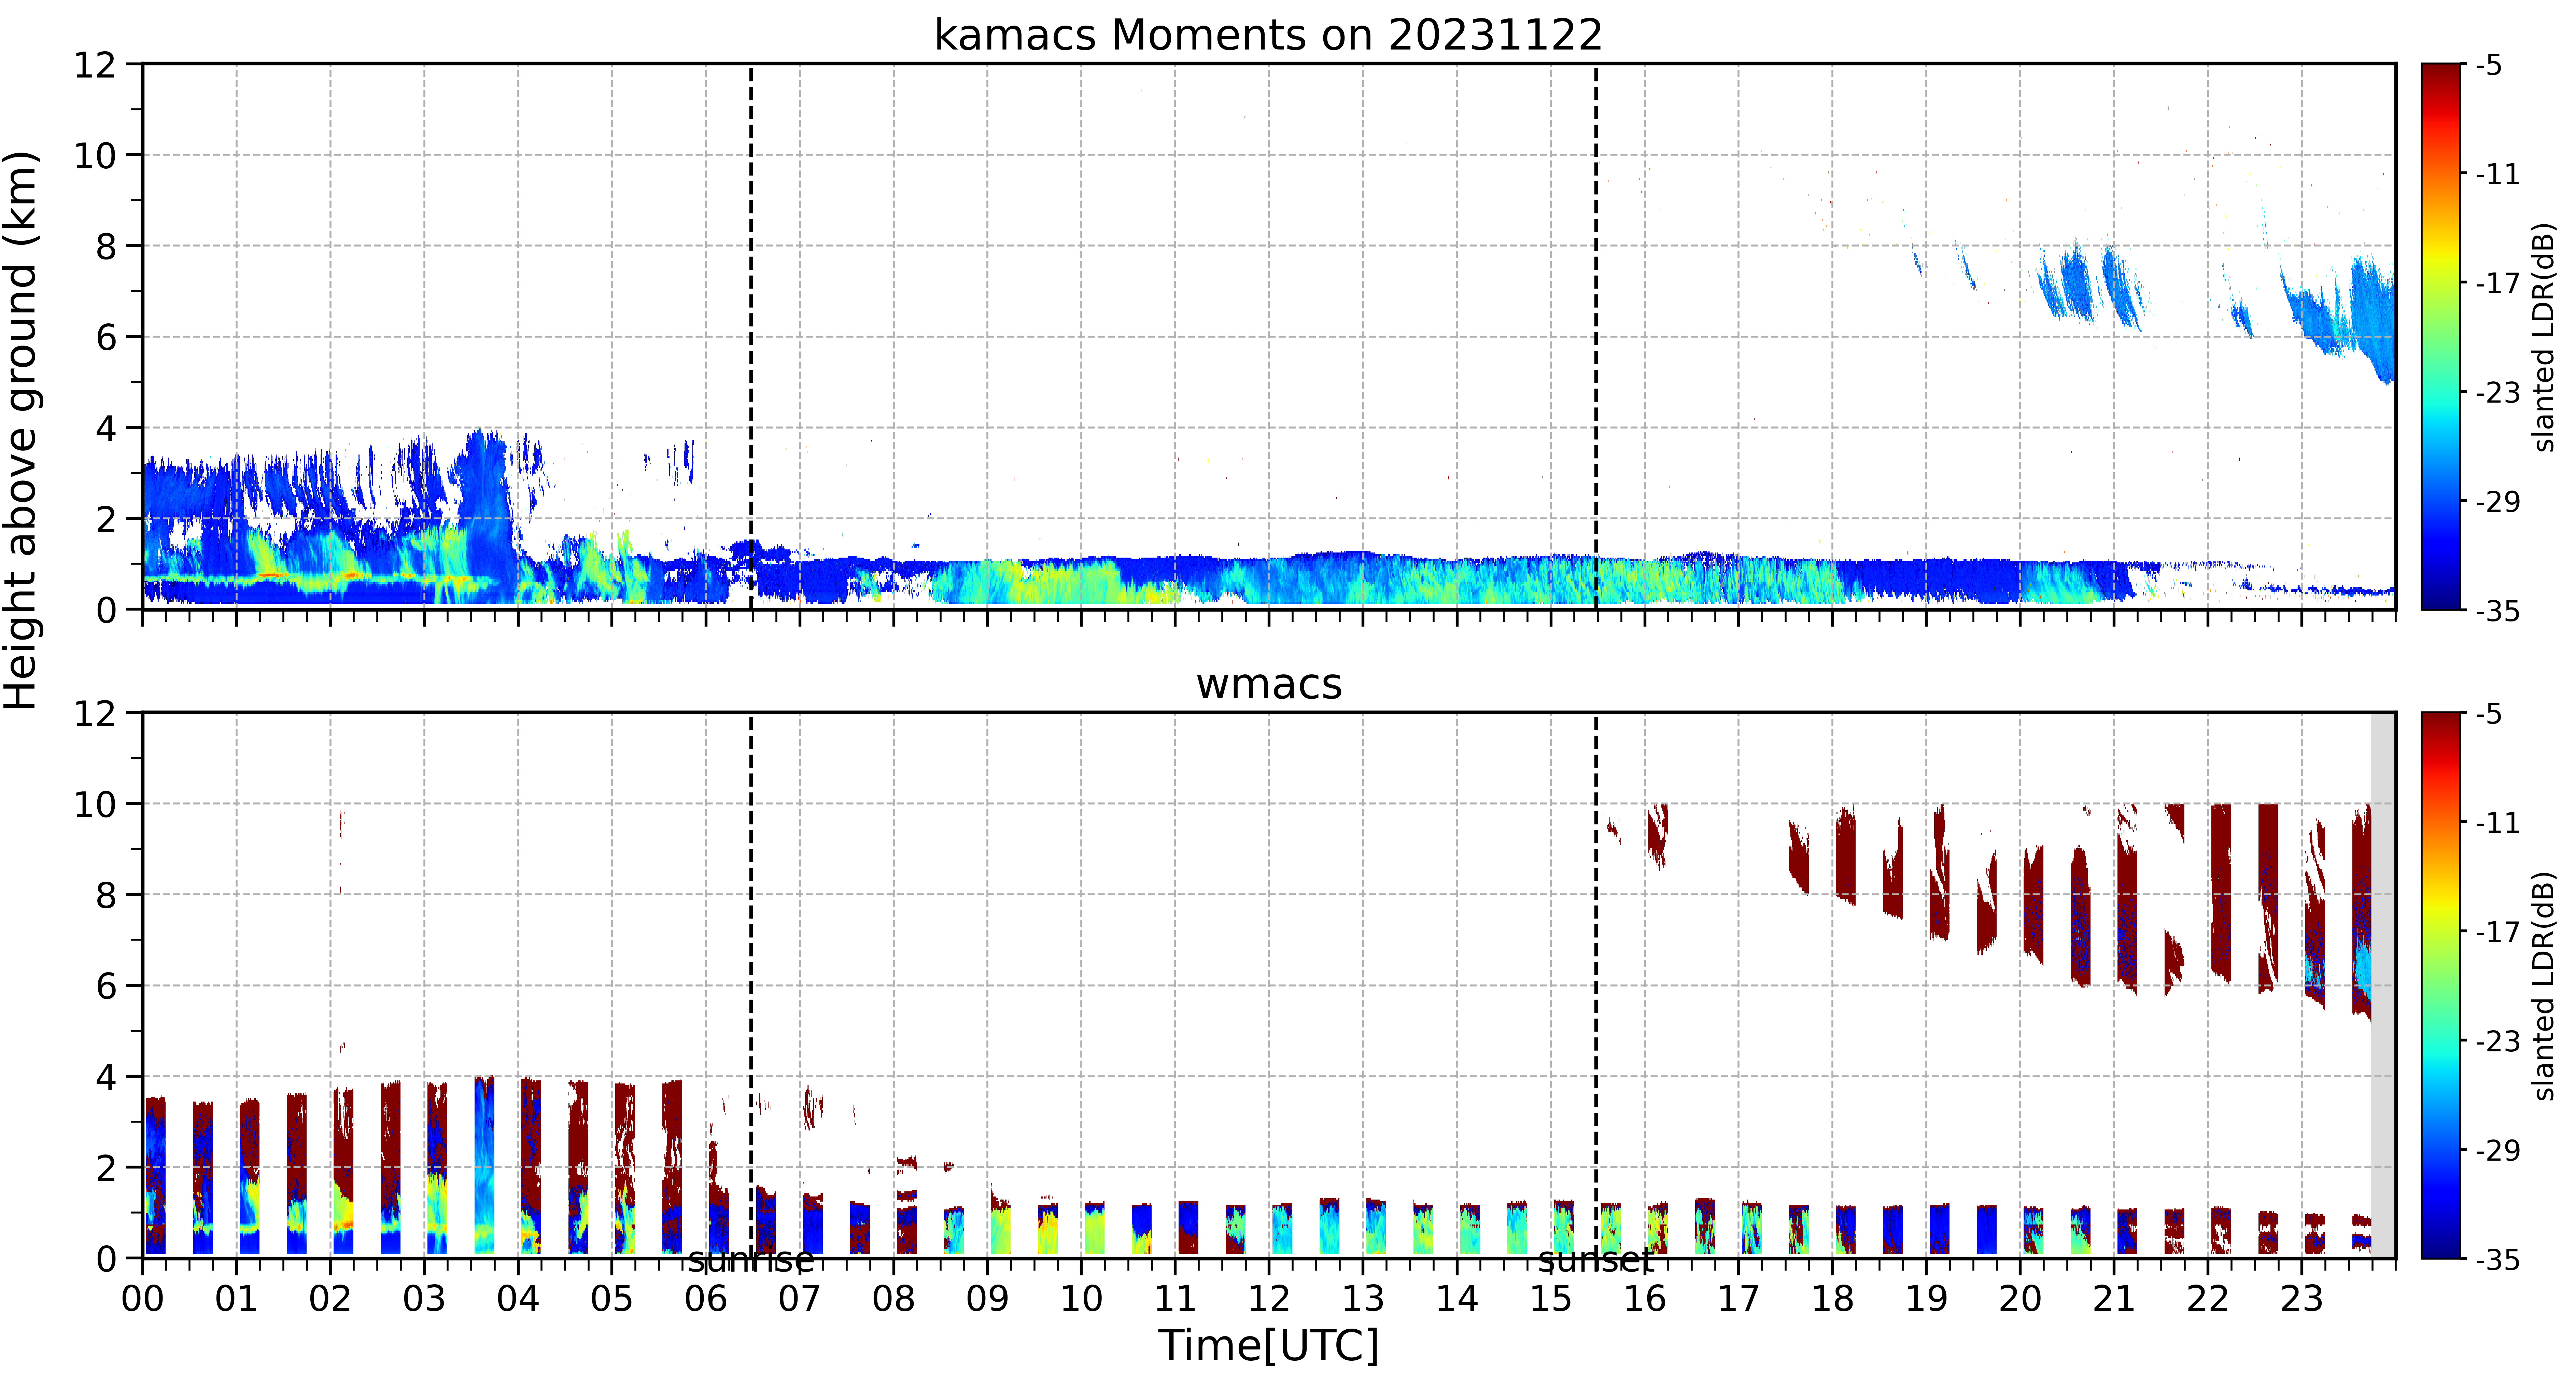Click the sunrise dashed line in the kamacs panel
2576x1386 pixels.
[x=751, y=337]
